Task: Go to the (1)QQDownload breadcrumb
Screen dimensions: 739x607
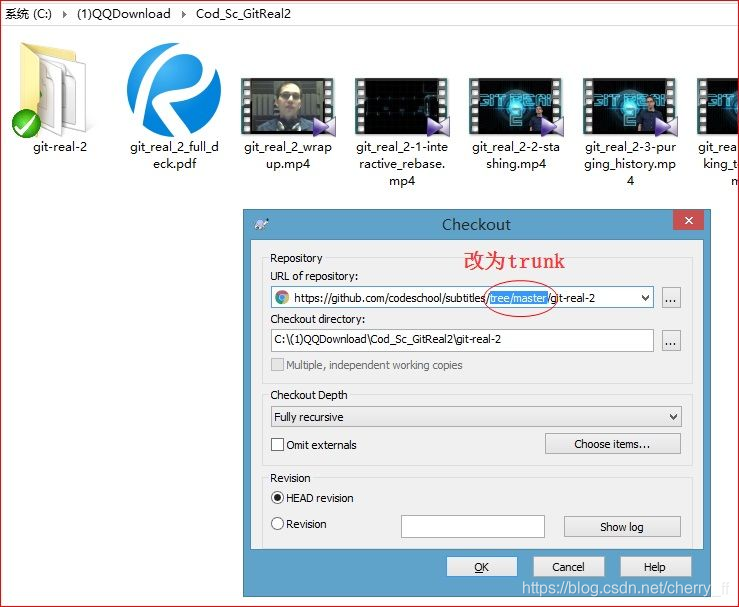Action: (x=123, y=14)
